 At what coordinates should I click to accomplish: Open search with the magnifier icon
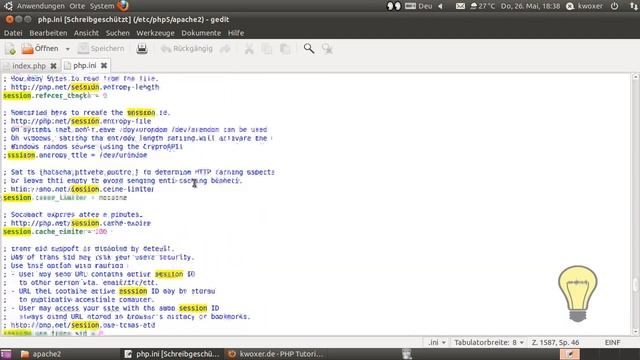coord(309,49)
